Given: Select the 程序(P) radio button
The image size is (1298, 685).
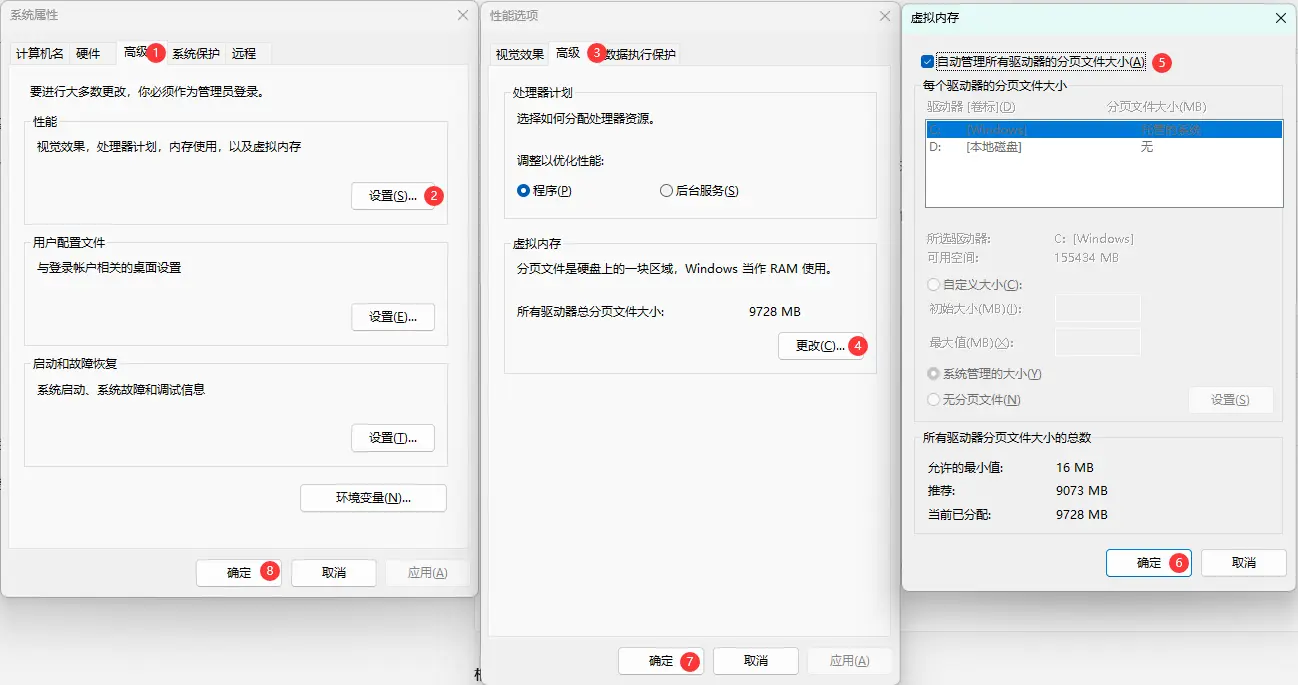Looking at the screenshot, I should pyautogui.click(x=524, y=191).
